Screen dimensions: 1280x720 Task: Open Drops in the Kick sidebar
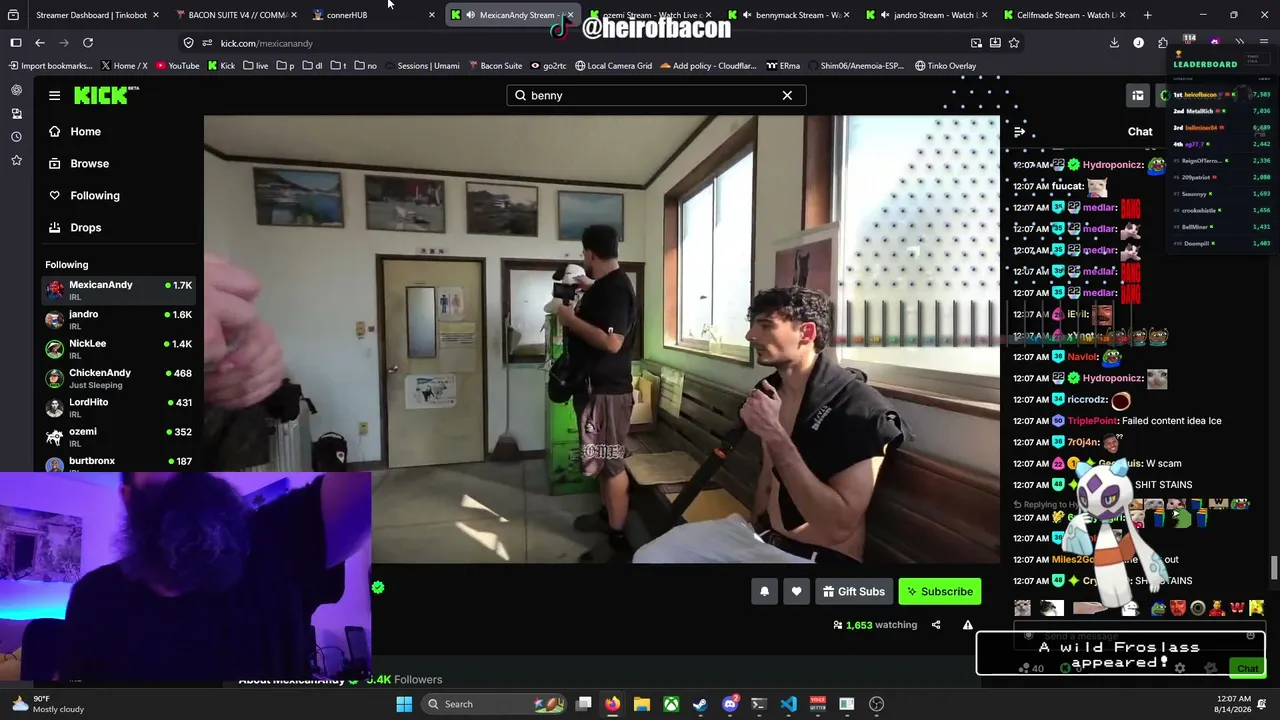tap(86, 227)
